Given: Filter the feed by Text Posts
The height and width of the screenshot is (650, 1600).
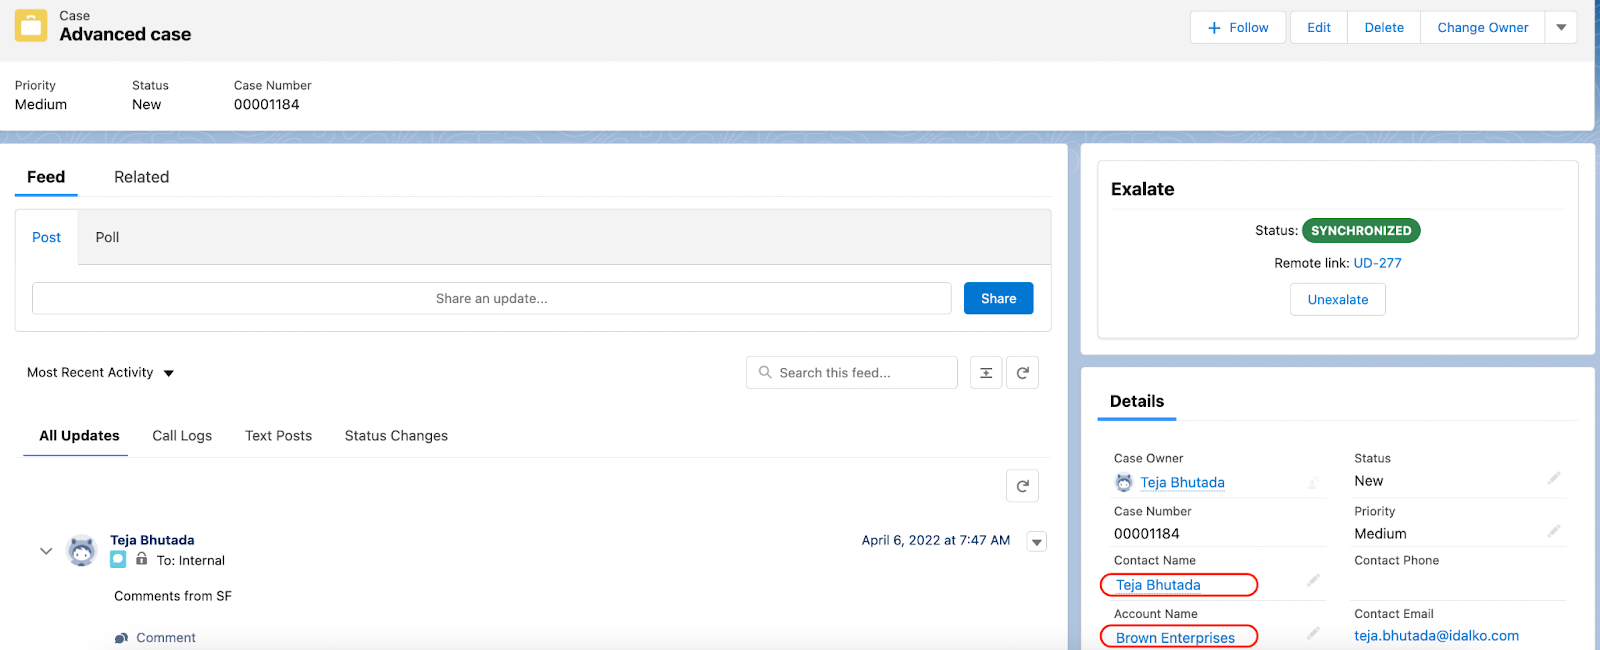Looking at the screenshot, I should tap(278, 436).
